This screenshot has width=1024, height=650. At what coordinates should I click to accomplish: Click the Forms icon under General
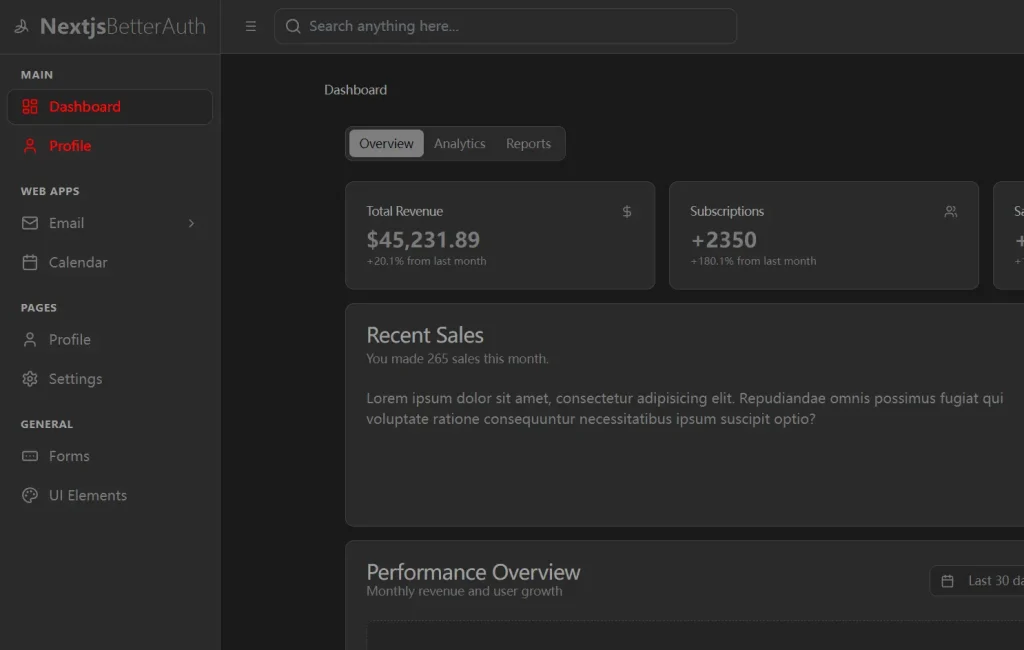[30, 456]
